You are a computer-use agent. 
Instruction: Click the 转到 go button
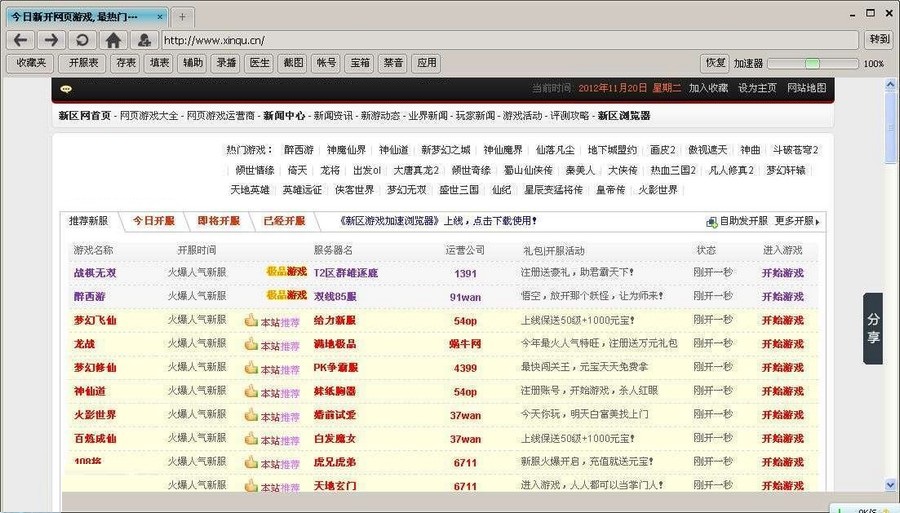point(879,40)
